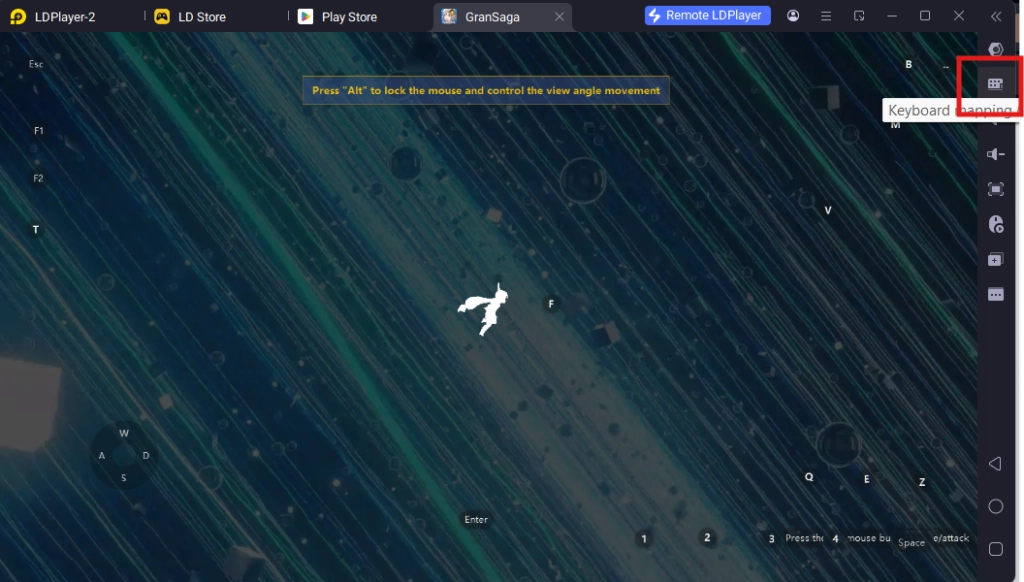Click the F interact key mapping
1024x582 pixels.
pos(551,304)
